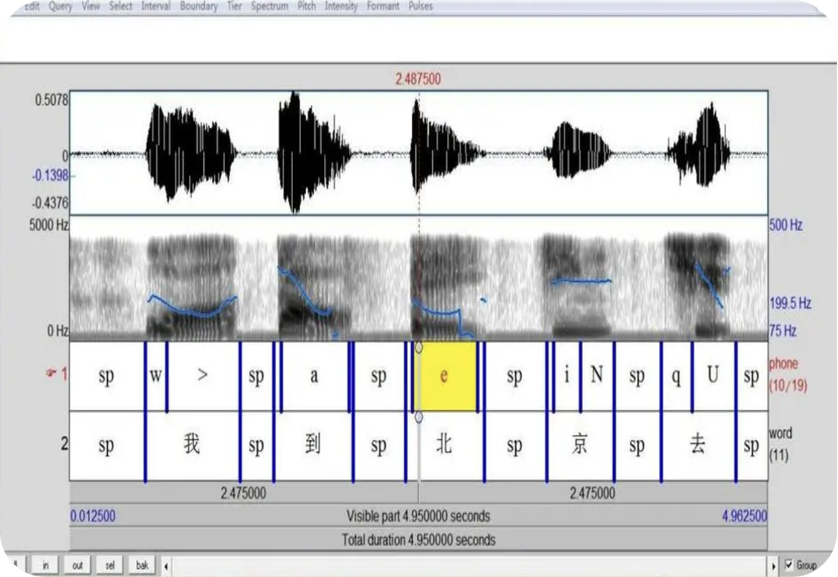
Task: Select the 'U' phone interval
Action: pyautogui.click(x=713, y=376)
